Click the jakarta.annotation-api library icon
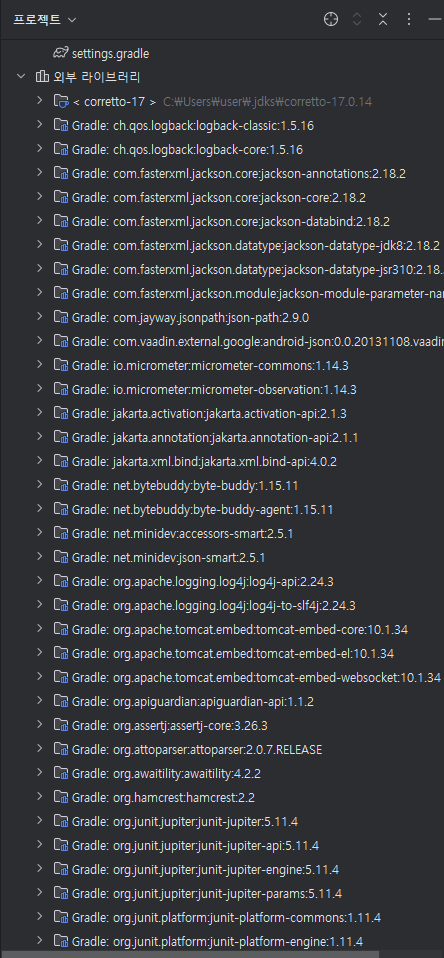Image resolution: width=444 pixels, height=958 pixels. (60, 437)
